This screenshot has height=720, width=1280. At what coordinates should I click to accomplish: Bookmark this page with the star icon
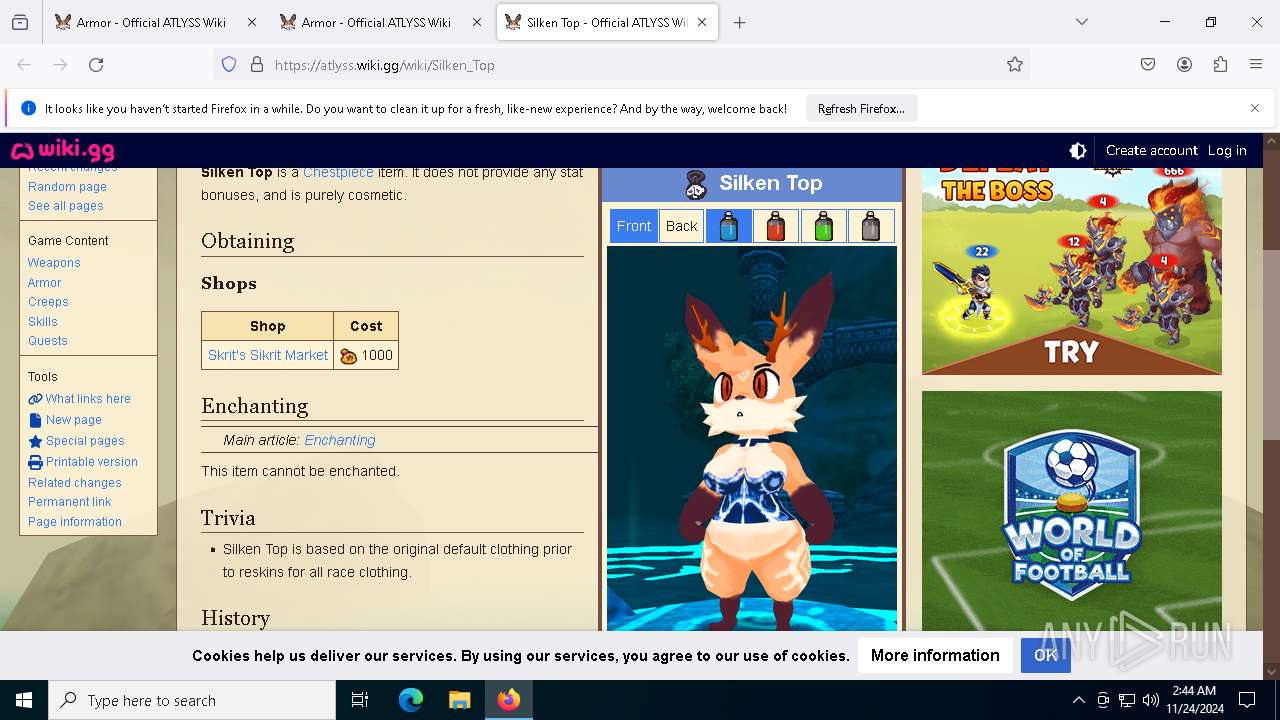pyautogui.click(x=1015, y=64)
